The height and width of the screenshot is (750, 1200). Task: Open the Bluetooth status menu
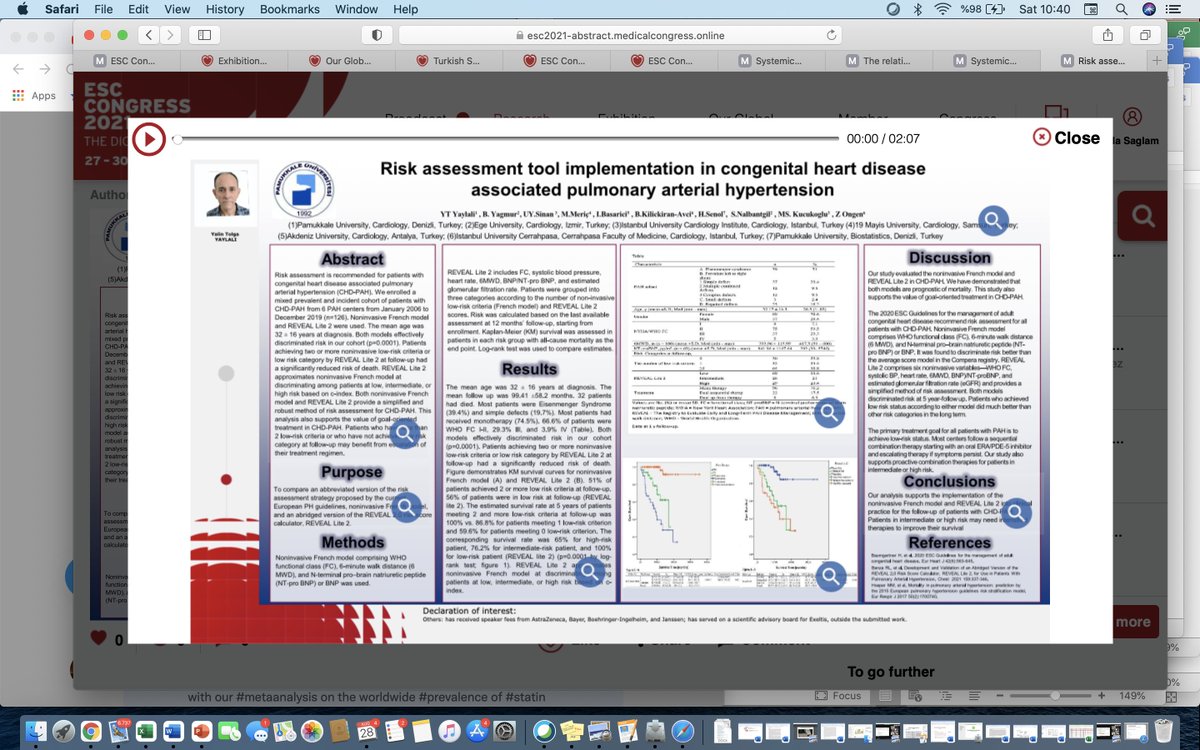918,9
